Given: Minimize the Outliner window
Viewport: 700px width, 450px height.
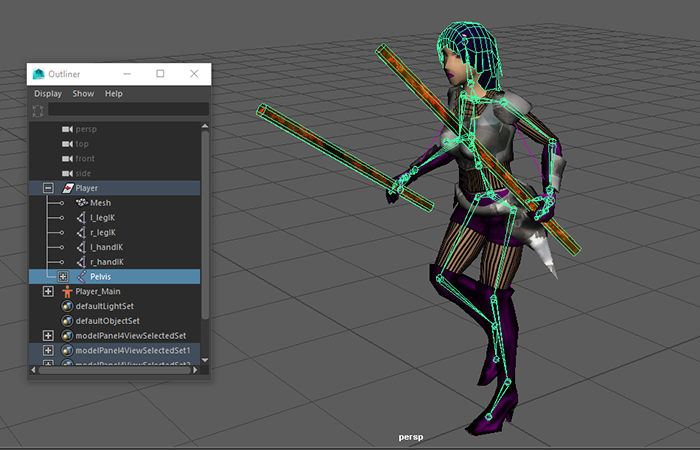Looking at the screenshot, I should (127, 74).
